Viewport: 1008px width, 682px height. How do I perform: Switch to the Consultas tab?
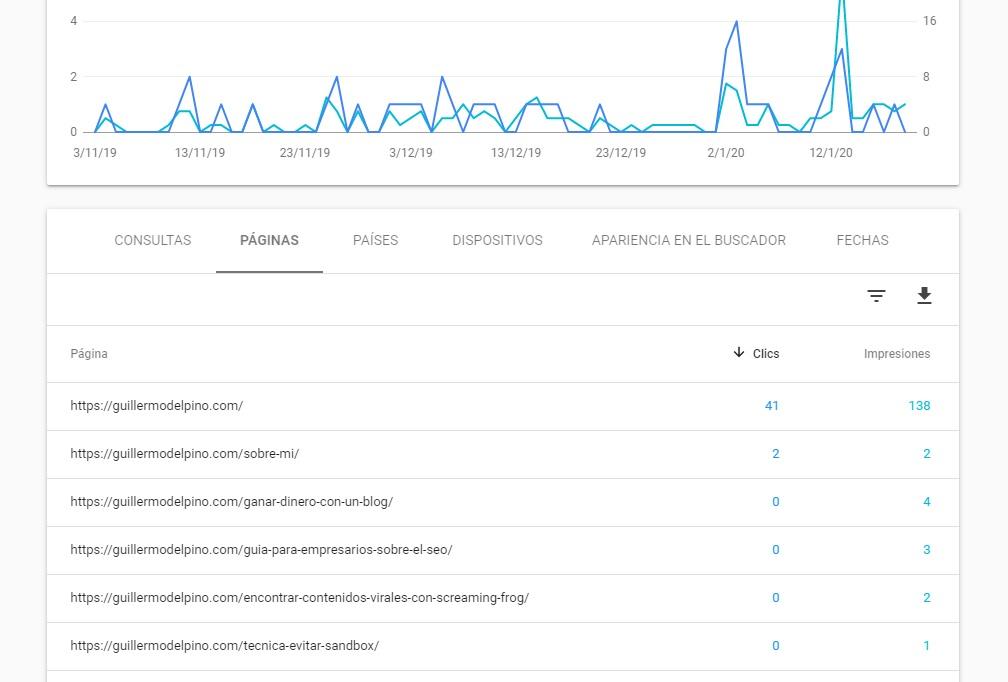(152, 240)
